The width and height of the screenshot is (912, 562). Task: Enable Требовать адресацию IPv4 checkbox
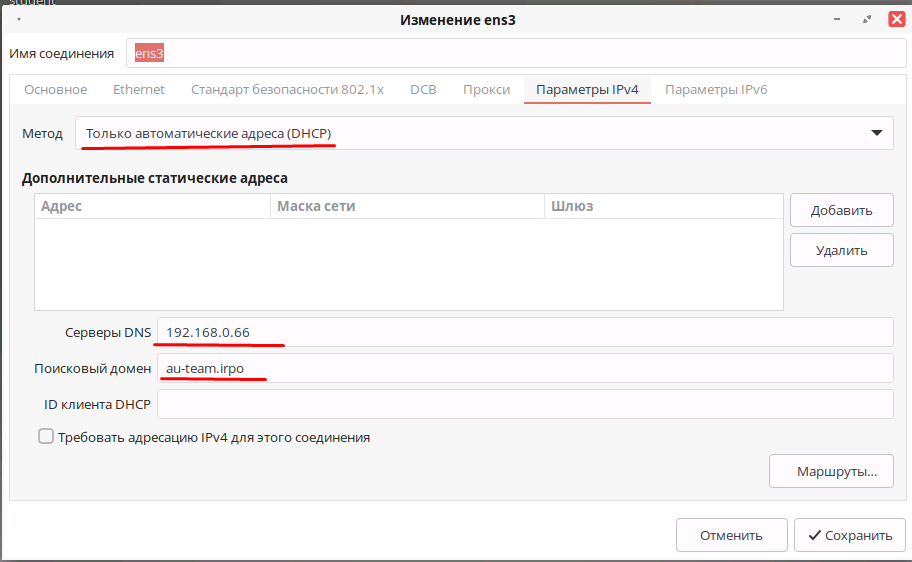pyautogui.click(x=46, y=437)
